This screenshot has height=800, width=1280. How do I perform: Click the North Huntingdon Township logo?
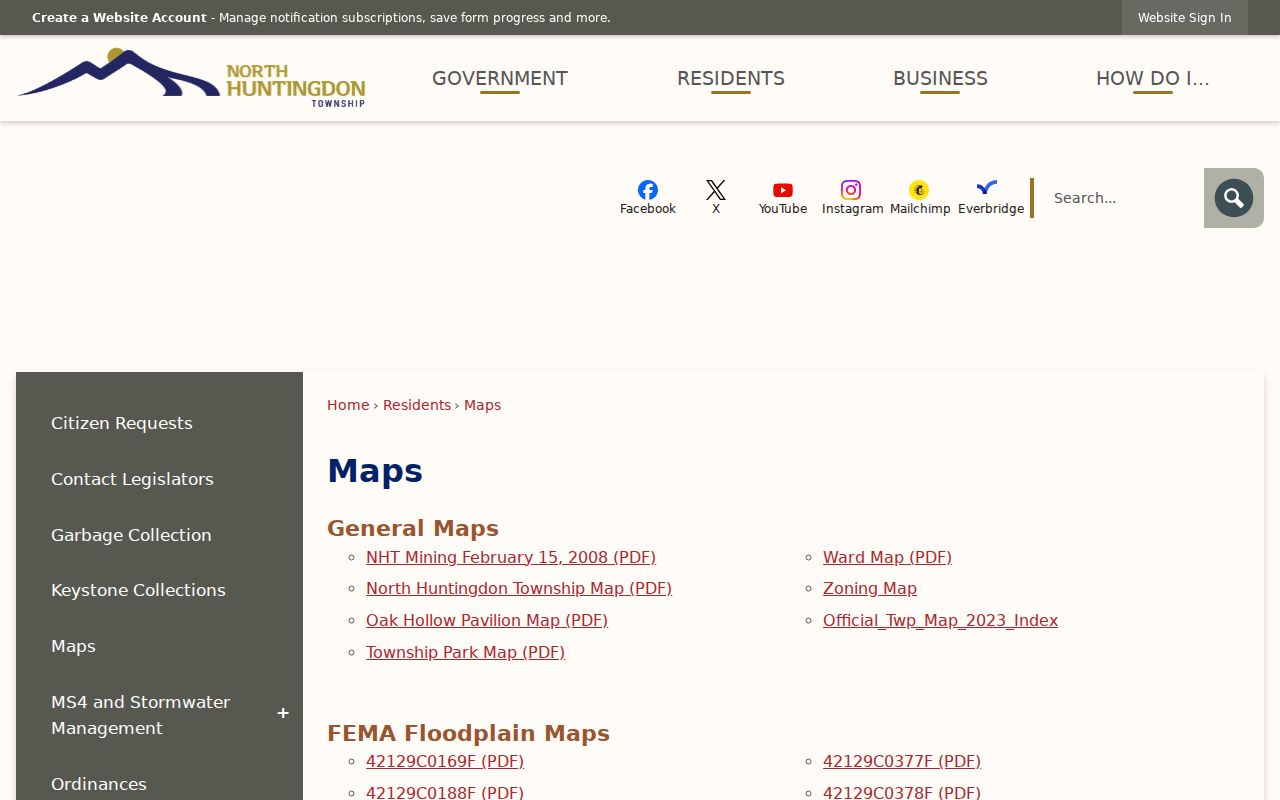click(x=192, y=78)
